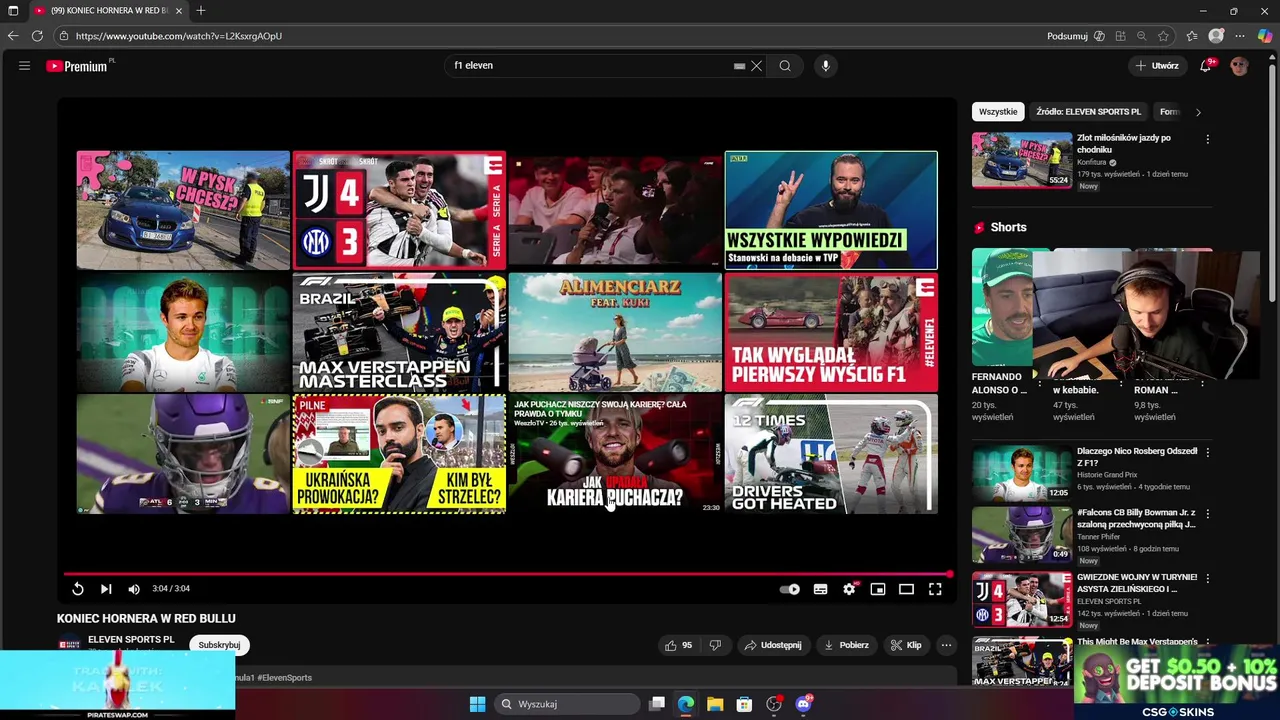Open menu for GWIEZDNE WOJNY W TURYNIE video
The height and width of the screenshot is (720, 1280).
point(1207,578)
